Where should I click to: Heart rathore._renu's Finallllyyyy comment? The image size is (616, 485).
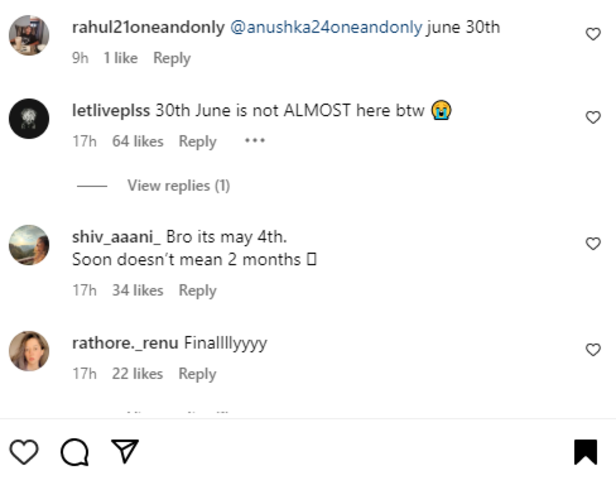[593, 350]
